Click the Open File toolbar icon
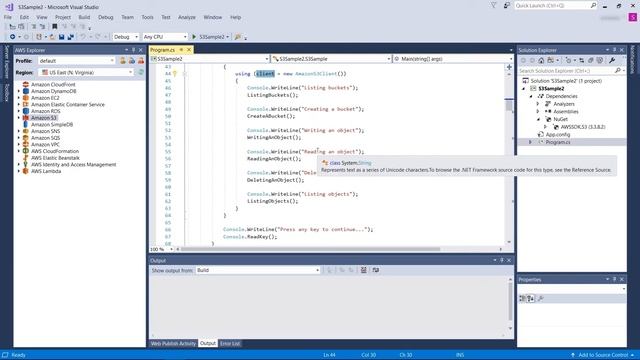The width and height of the screenshot is (640, 360). coord(52,37)
